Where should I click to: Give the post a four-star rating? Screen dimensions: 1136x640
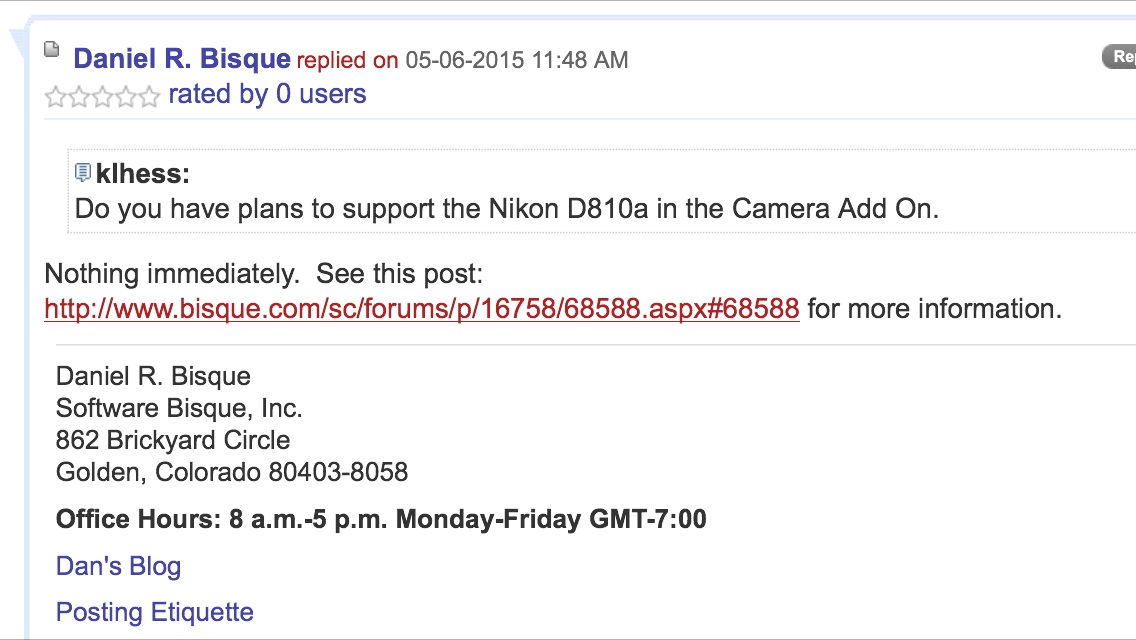pos(125,97)
